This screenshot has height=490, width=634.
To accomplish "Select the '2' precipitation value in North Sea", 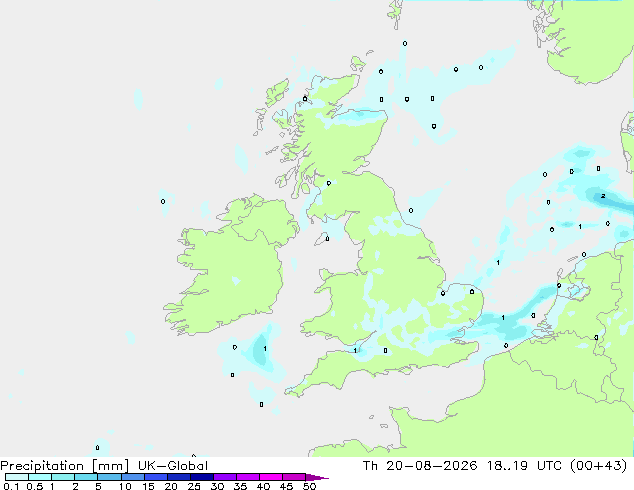I will (603, 196).
